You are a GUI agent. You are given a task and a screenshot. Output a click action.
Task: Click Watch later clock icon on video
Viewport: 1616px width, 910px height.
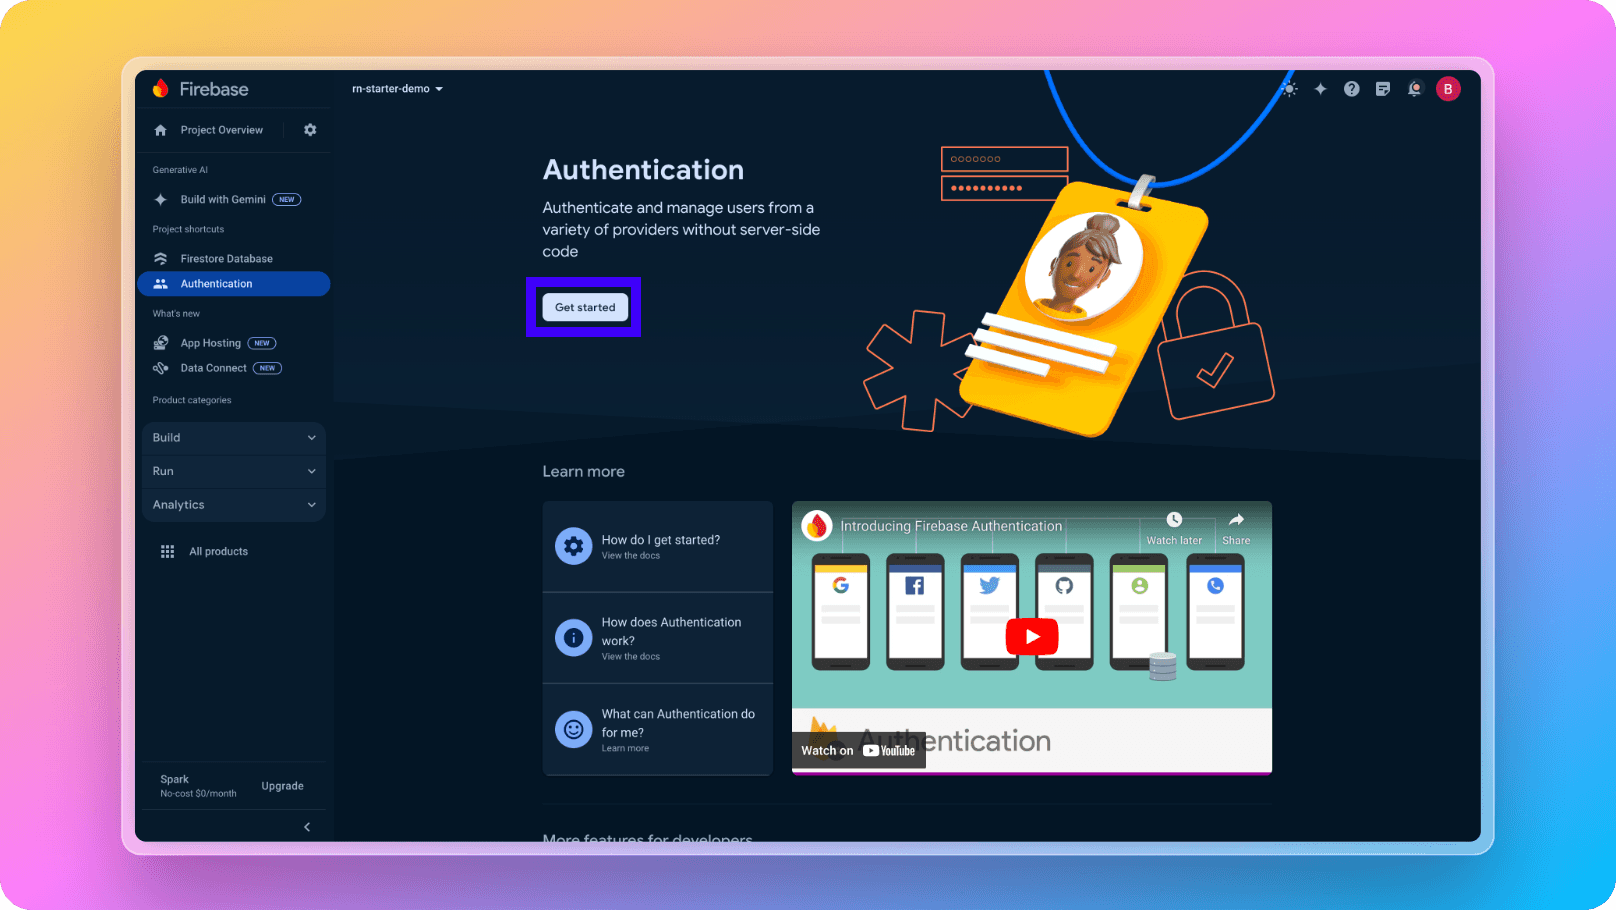pos(1174,520)
